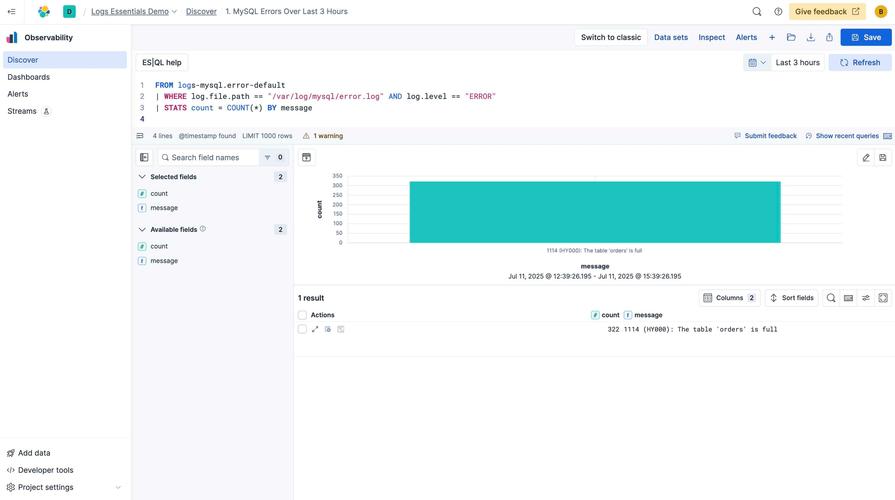
Task: Click the save visualization icon above chart
Action: [883, 157]
